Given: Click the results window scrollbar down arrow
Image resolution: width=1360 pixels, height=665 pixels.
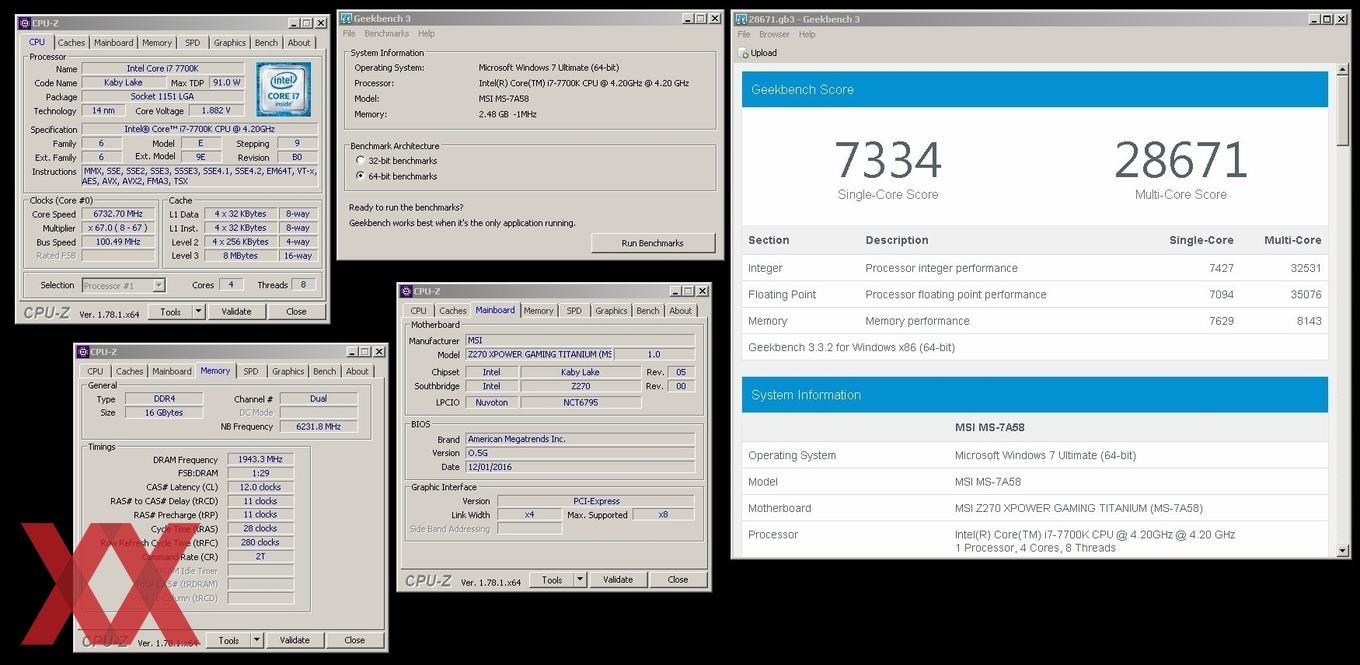Looking at the screenshot, I should coord(1342,549).
